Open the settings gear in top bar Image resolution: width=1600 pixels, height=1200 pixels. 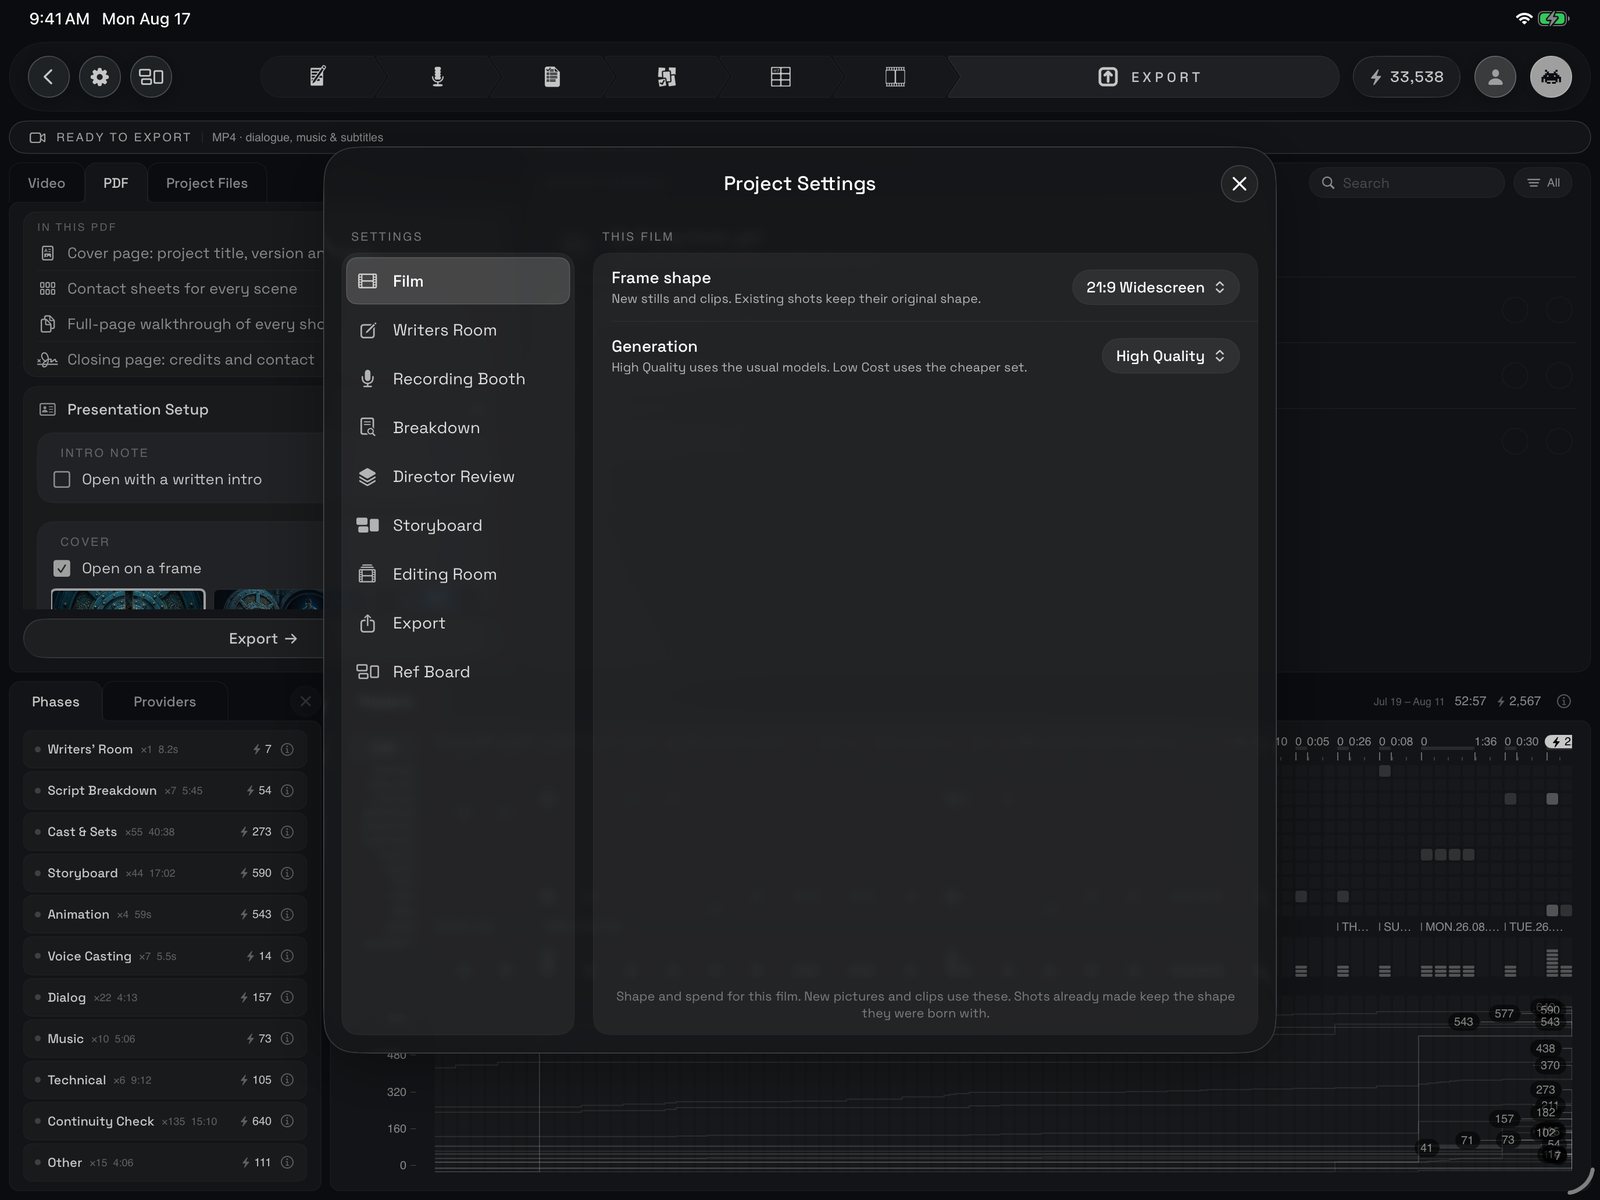(x=100, y=77)
